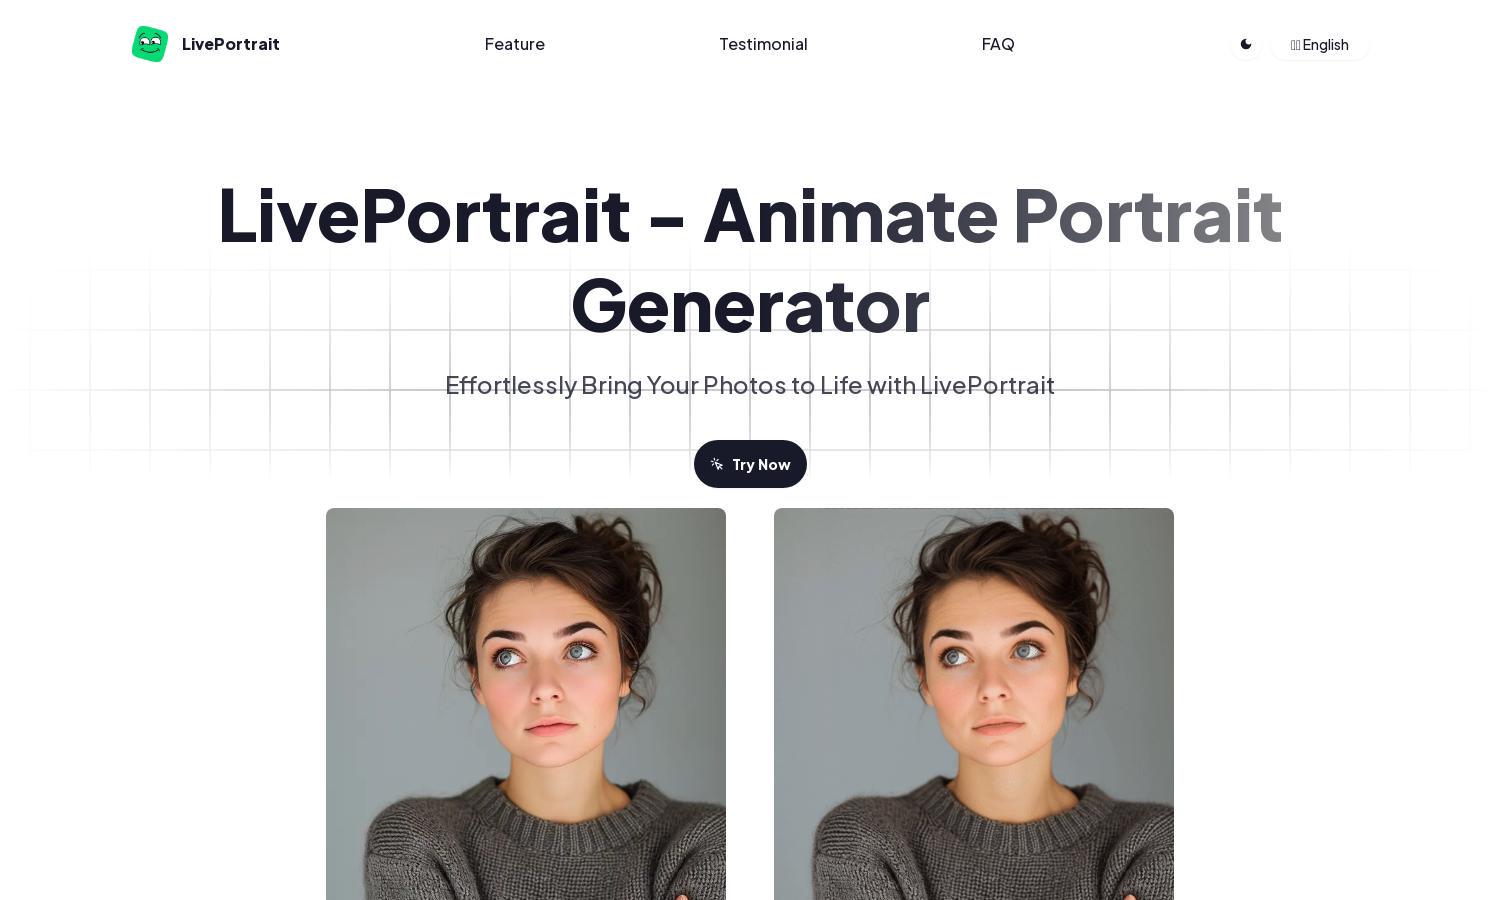
Task: Click the LivePortrait brand name in header
Action: click(231, 44)
